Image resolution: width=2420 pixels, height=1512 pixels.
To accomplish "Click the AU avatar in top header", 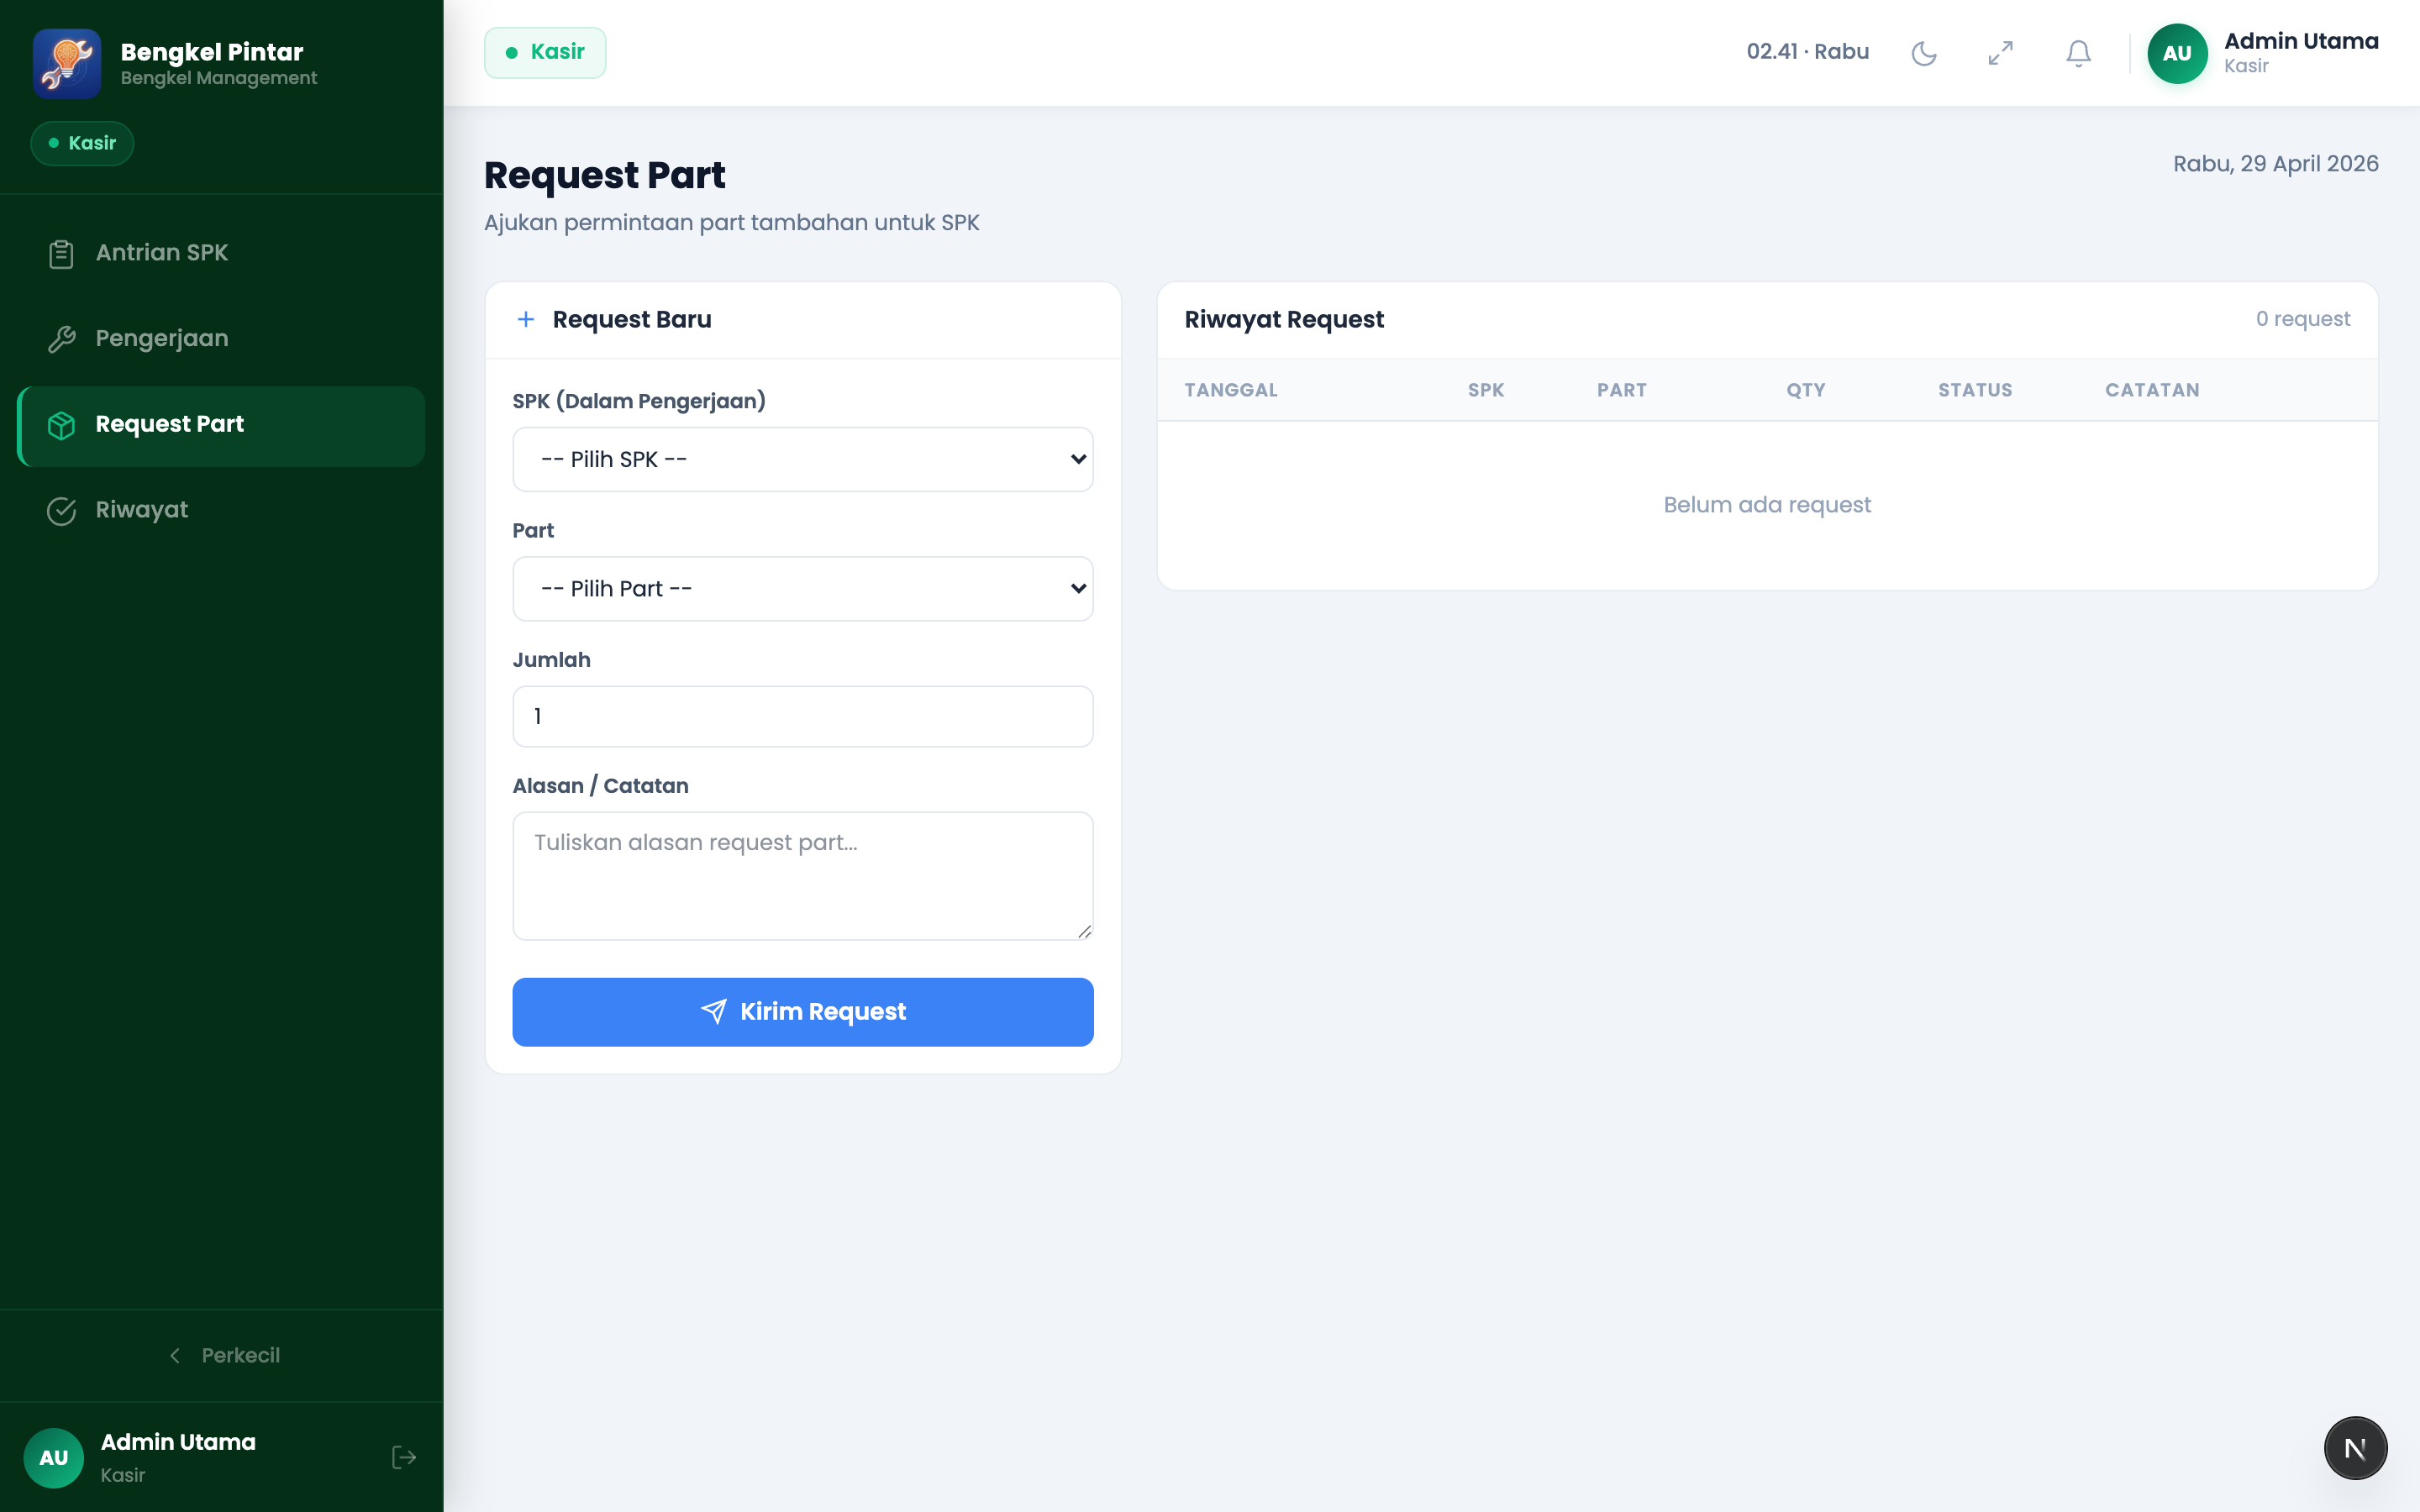I will point(2177,53).
